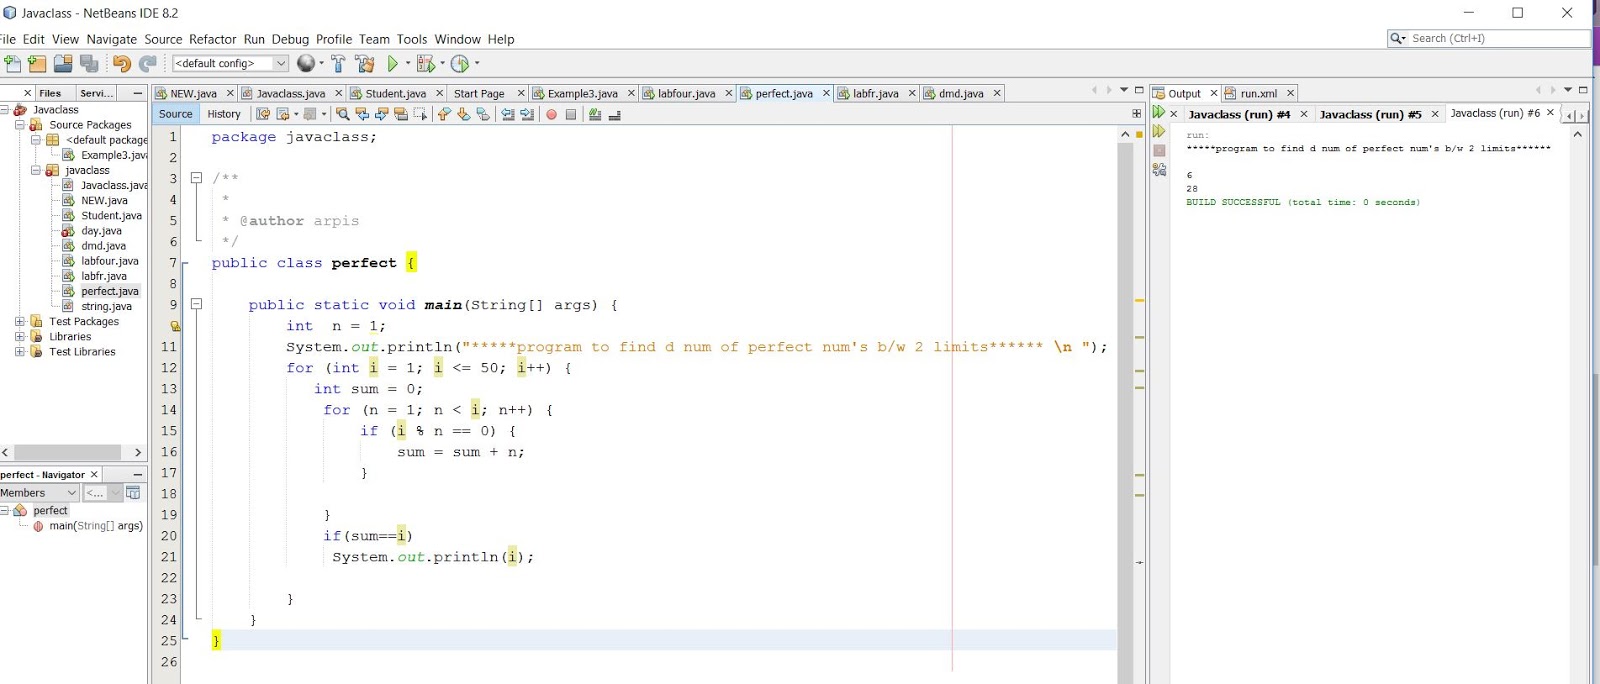1600x684 pixels.
Task: Click the split editor icon
Action: (1136, 114)
